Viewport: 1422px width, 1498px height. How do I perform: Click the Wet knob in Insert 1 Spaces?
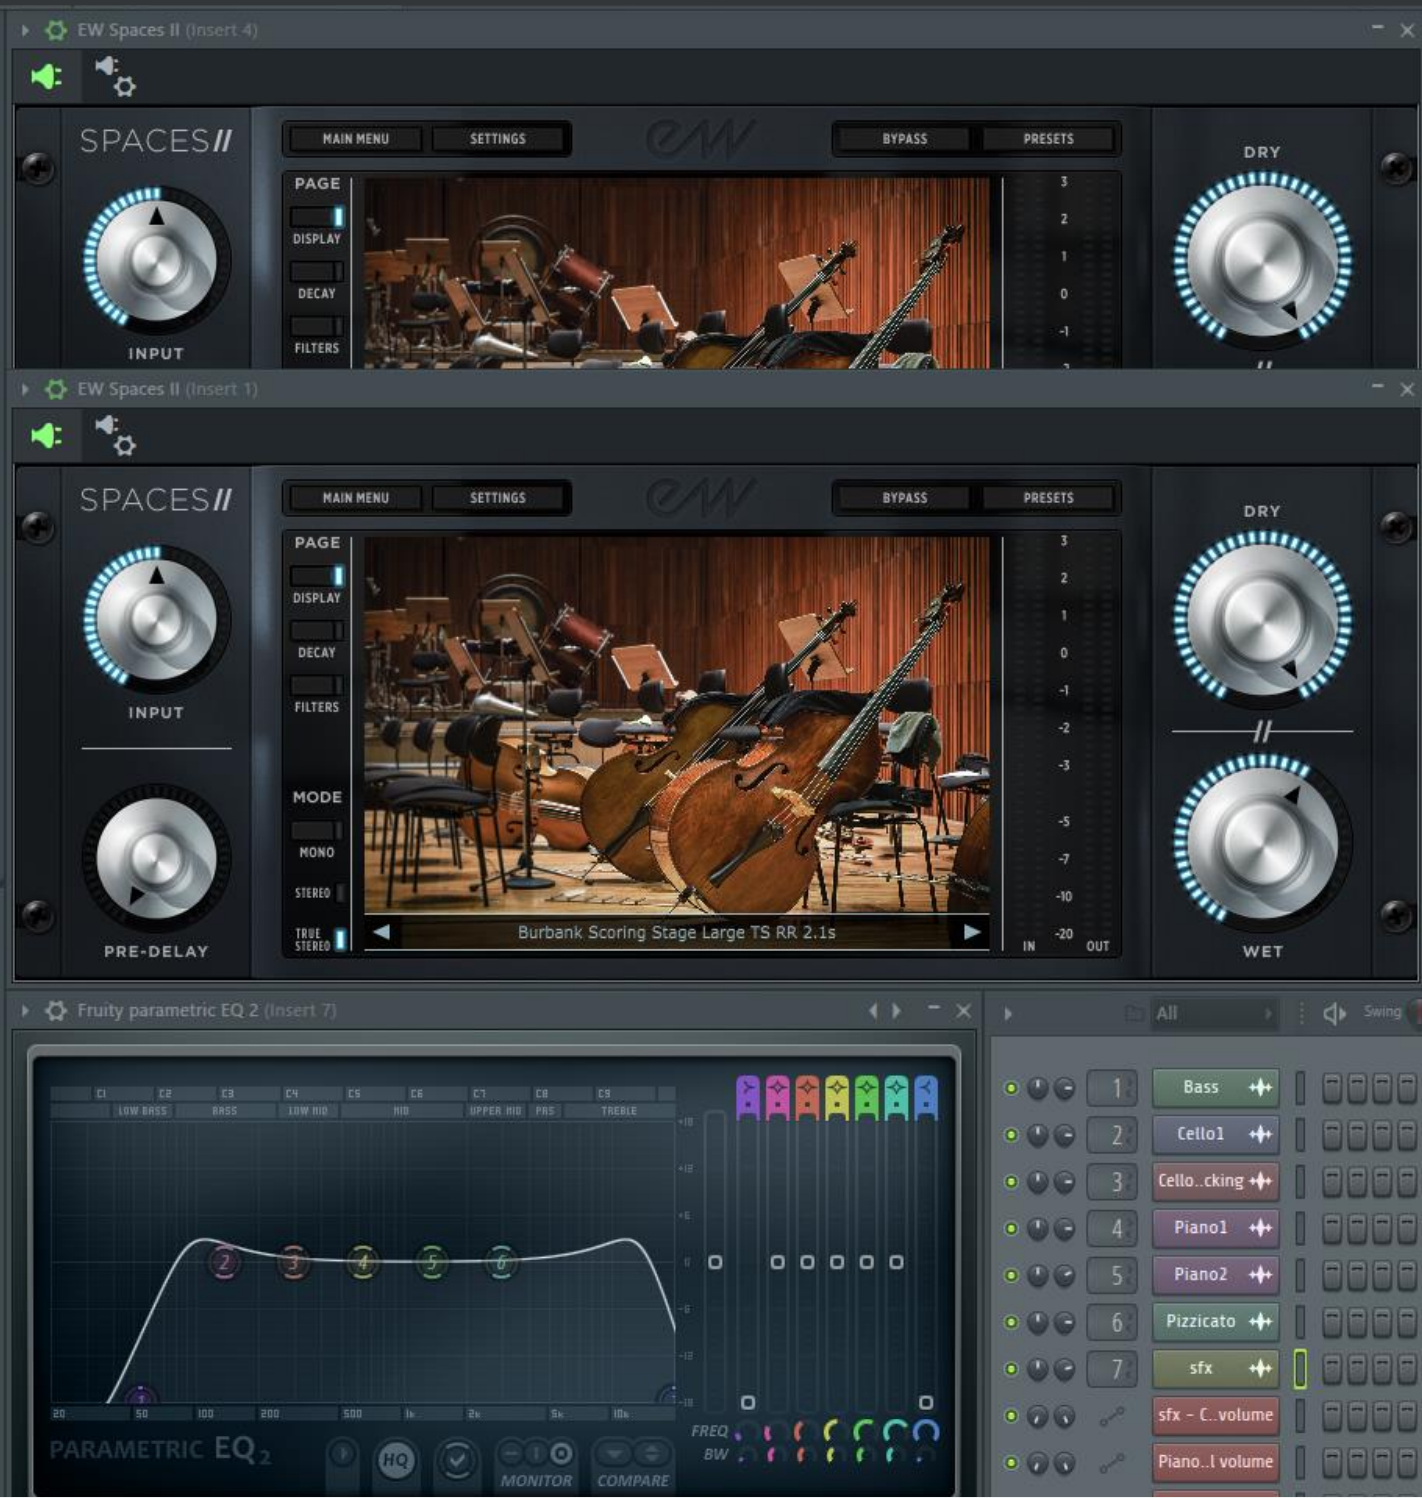1262,841
